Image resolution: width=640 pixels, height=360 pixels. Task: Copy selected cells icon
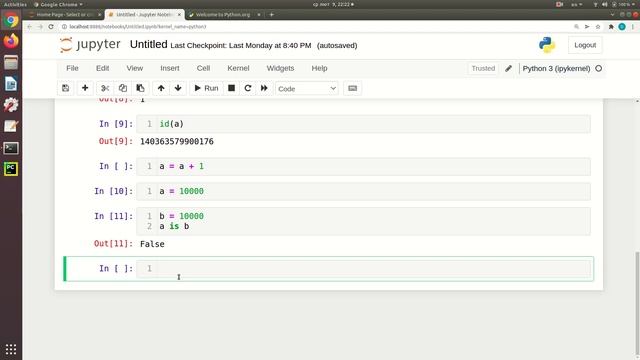(123, 88)
